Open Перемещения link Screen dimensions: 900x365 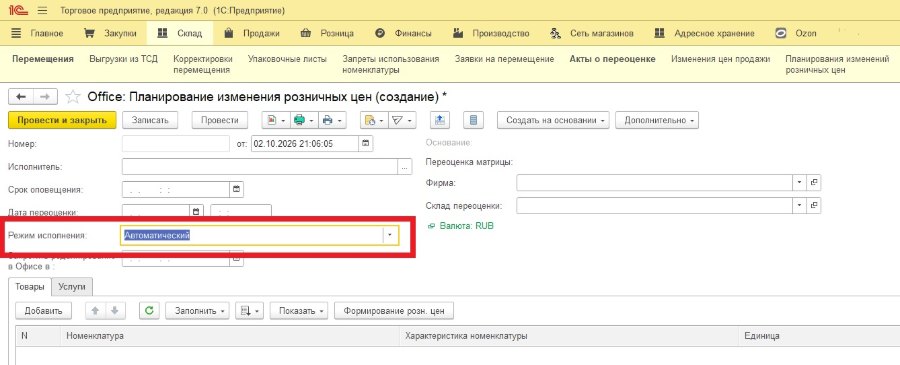tap(43, 59)
